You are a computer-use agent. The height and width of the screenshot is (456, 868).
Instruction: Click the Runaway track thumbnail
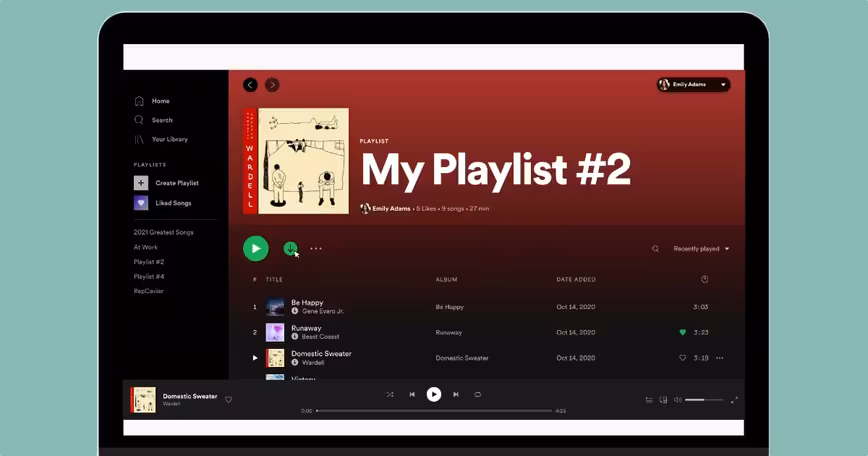coord(275,333)
